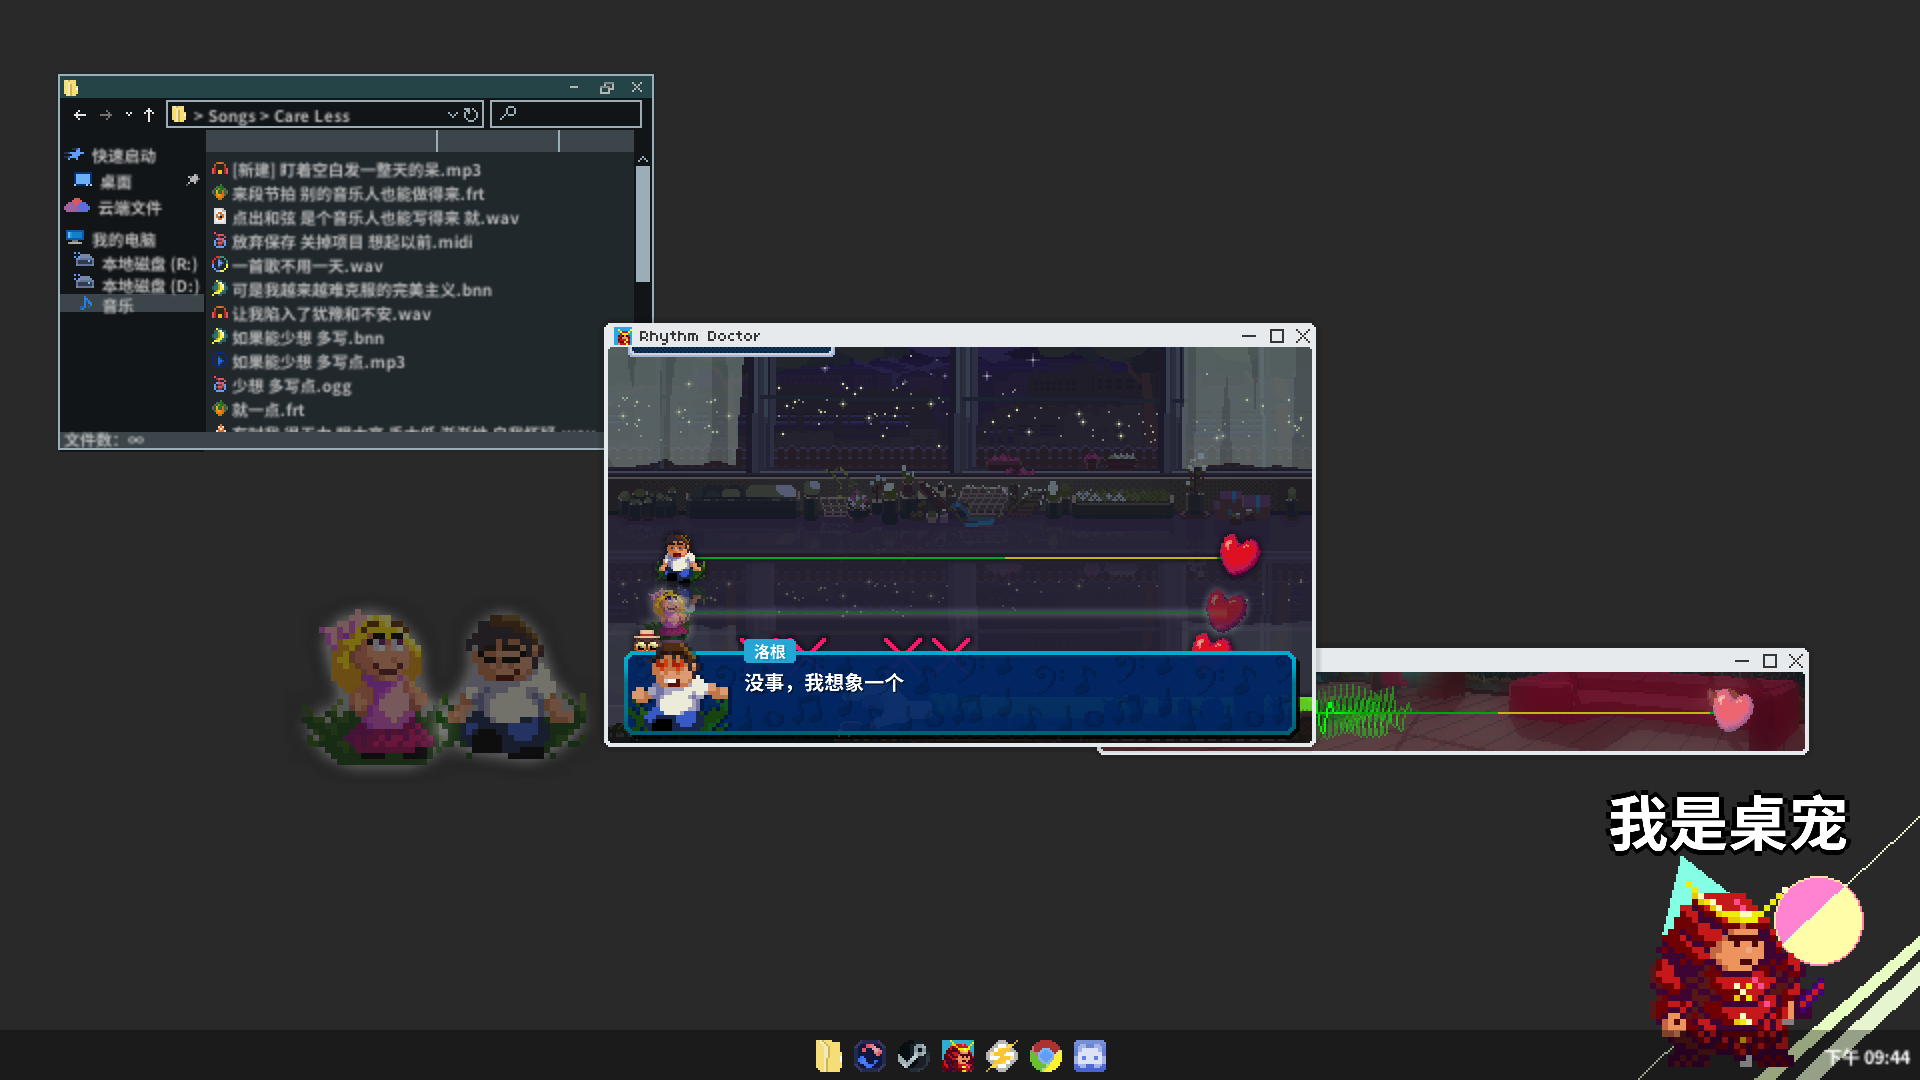Viewport: 1920px width, 1080px height.
Task: Minimize the Rhythm Doctor window
Action: (x=1249, y=336)
